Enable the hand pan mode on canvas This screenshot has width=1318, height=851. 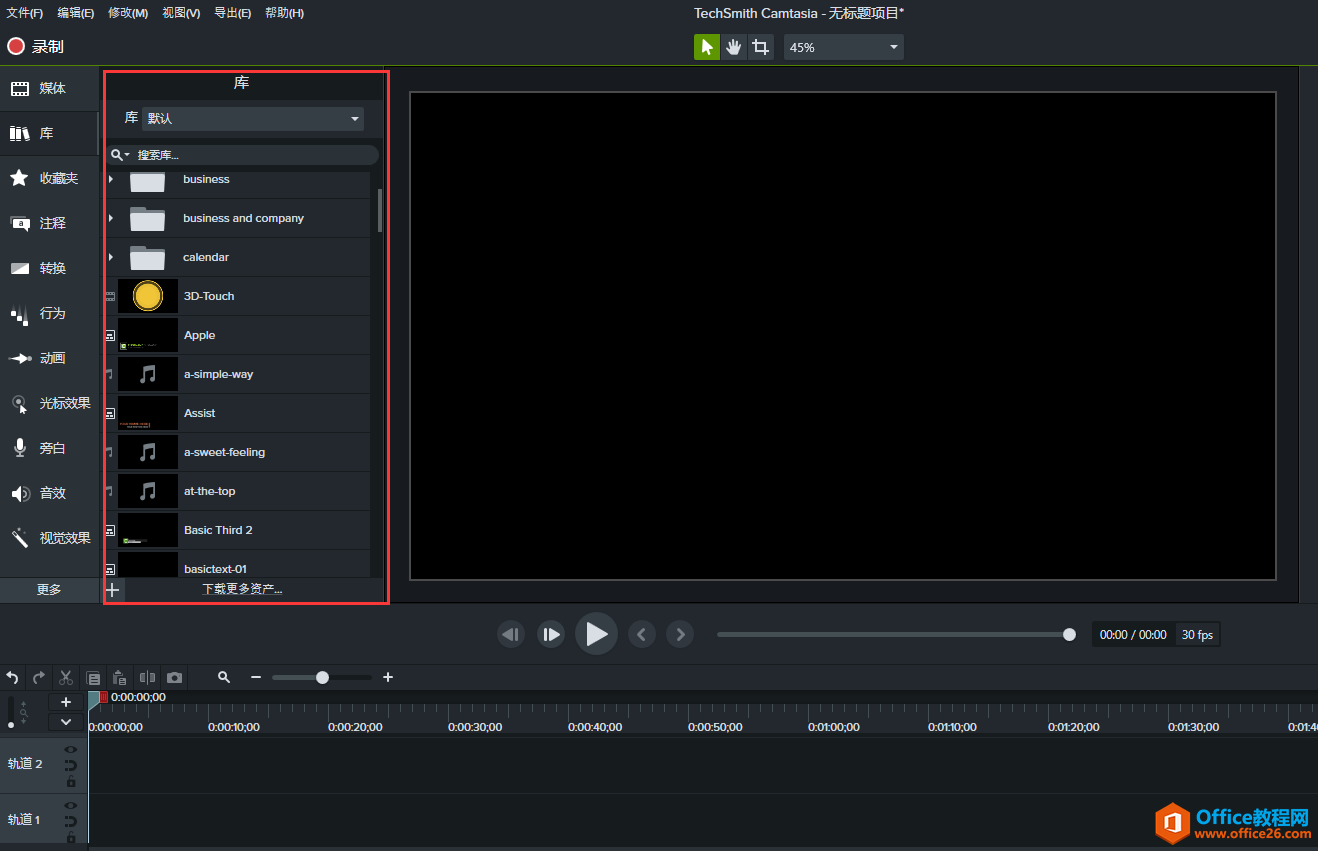tap(734, 47)
